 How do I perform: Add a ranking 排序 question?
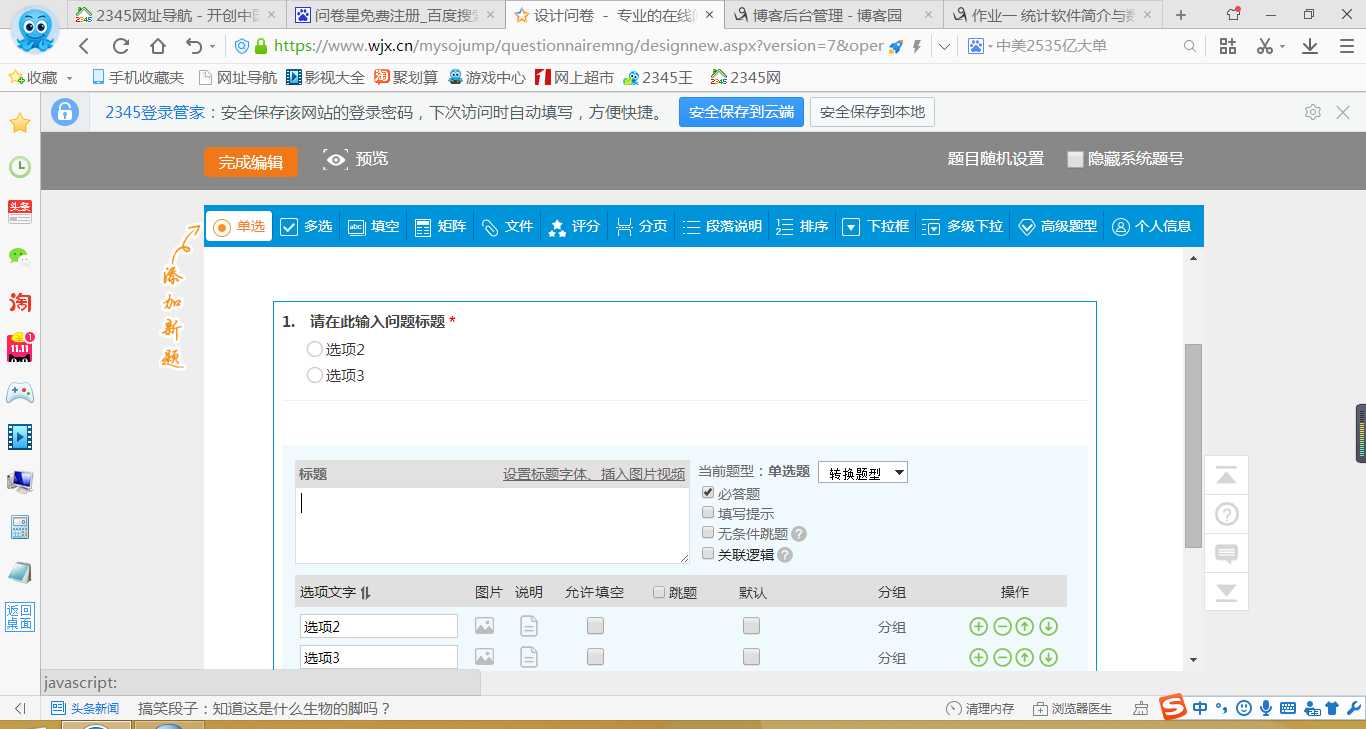coord(802,227)
